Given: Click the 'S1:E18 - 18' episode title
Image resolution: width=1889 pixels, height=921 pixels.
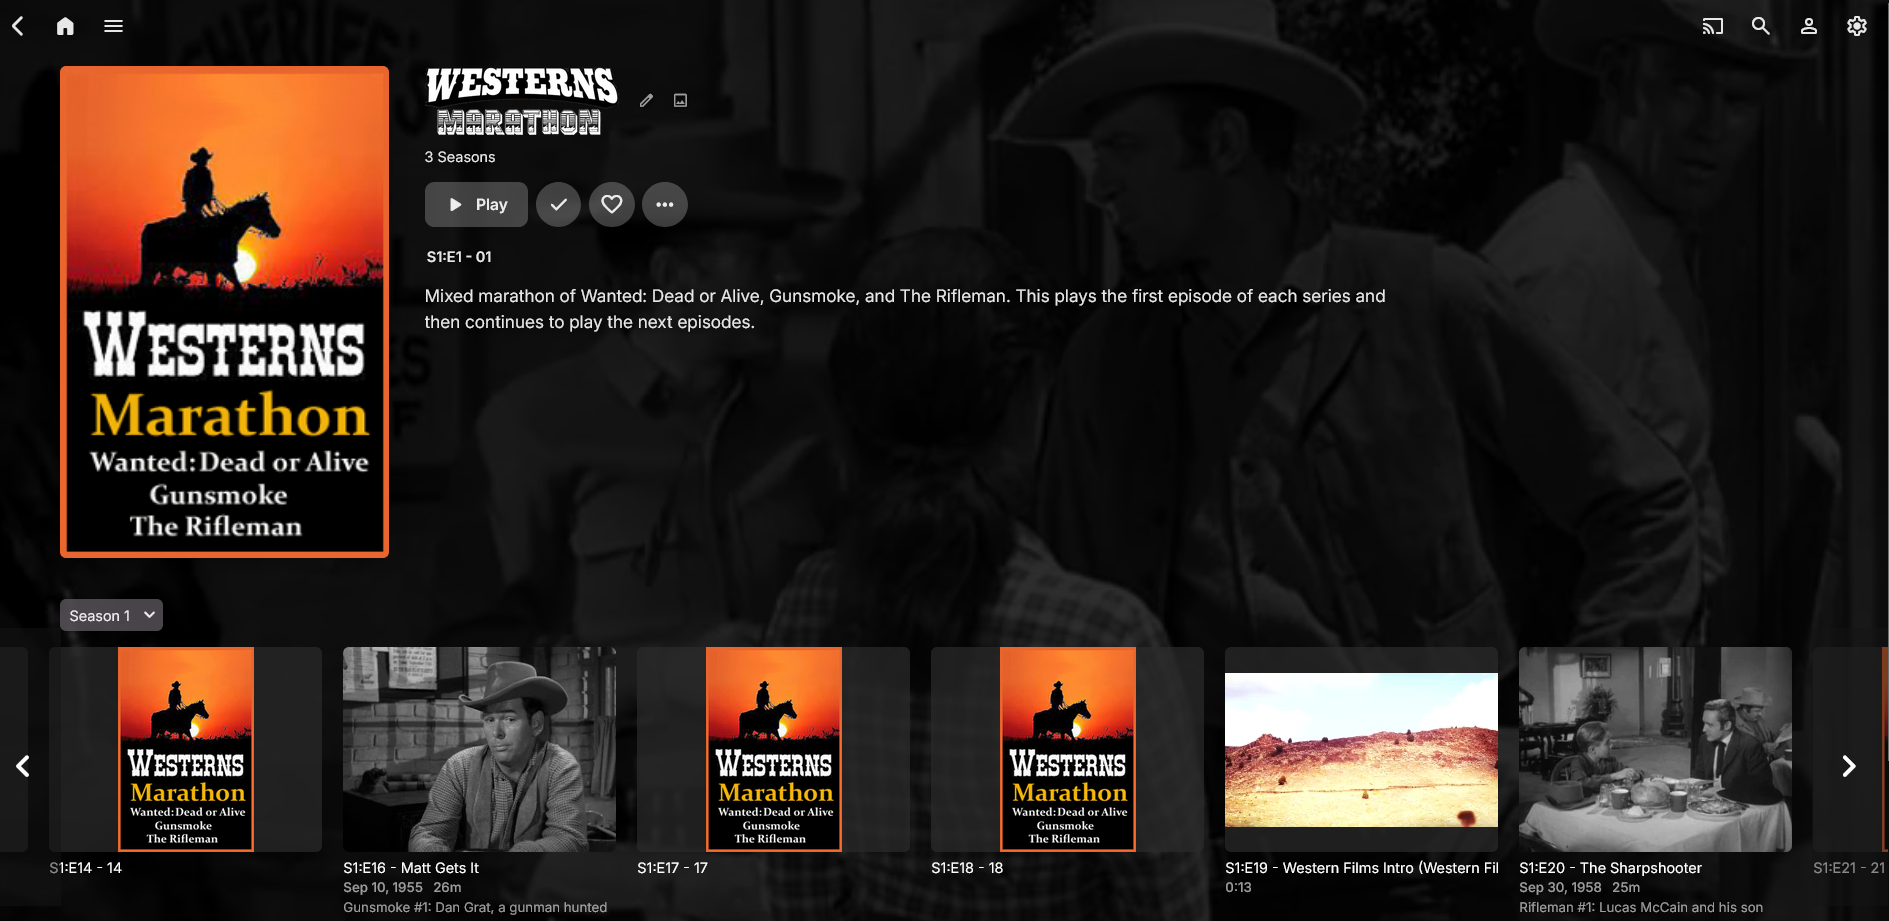Looking at the screenshot, I should 967,868.
